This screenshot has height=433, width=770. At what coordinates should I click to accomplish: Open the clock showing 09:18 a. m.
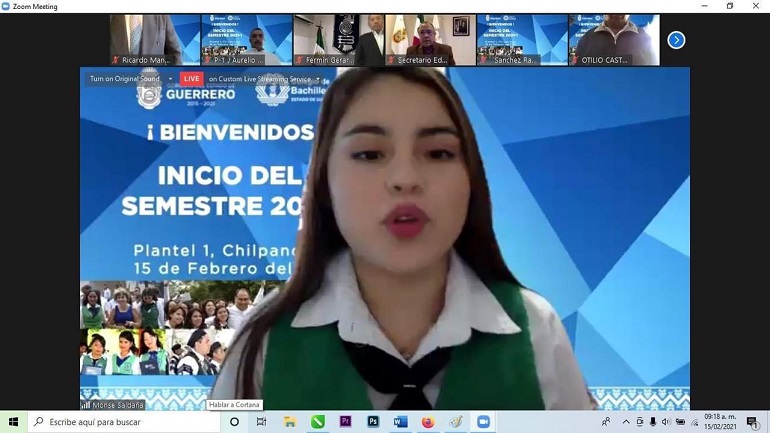tap(720, 422)
